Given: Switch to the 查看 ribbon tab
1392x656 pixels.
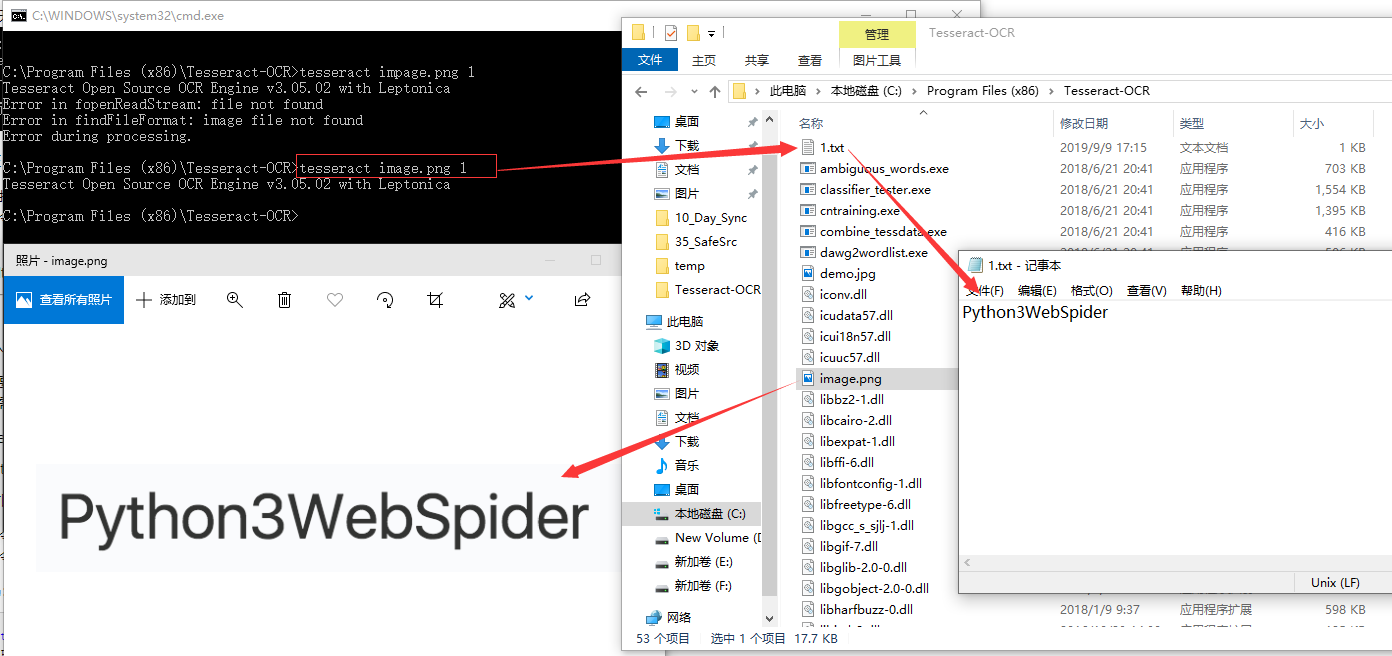Looking at the screenshot, I should pos(810,60).
